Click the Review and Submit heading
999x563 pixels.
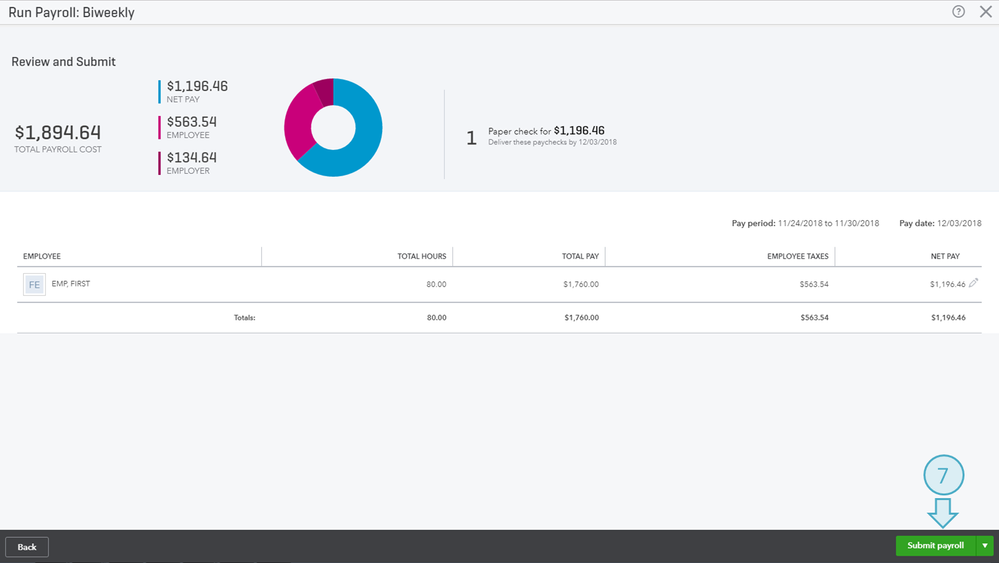pos(64,62)
